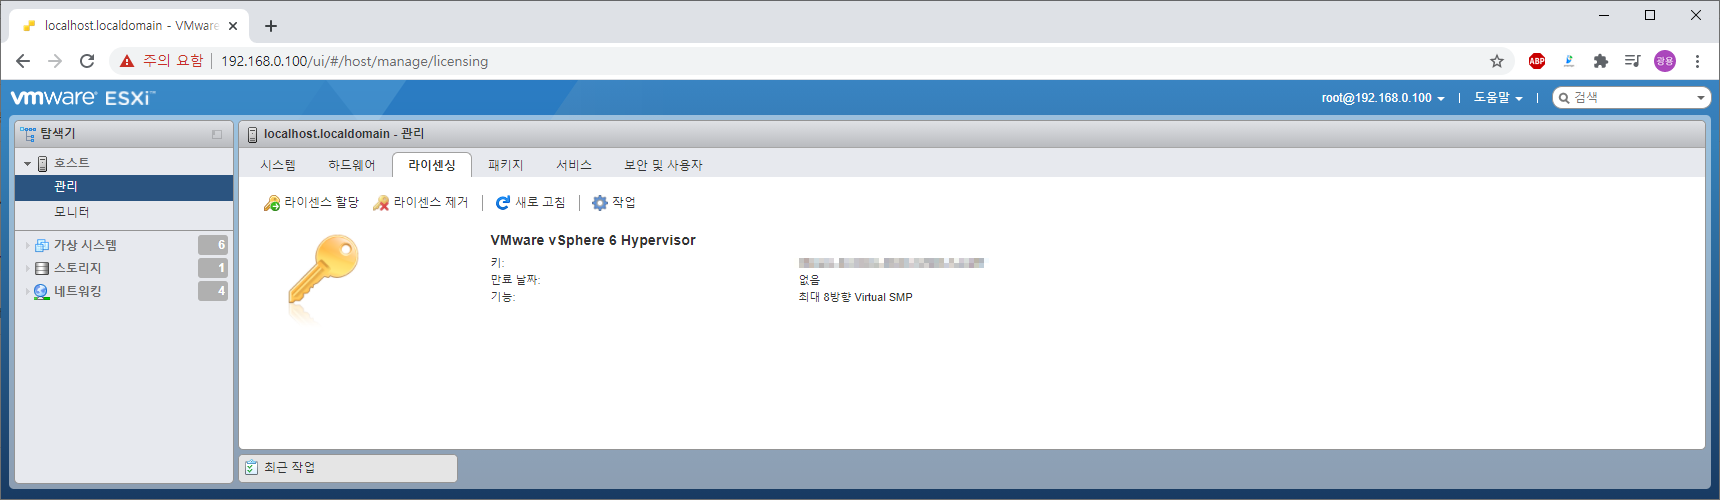Click the 라이센스 할당 button
This screenshot has height=500, width=1720.
311,203
